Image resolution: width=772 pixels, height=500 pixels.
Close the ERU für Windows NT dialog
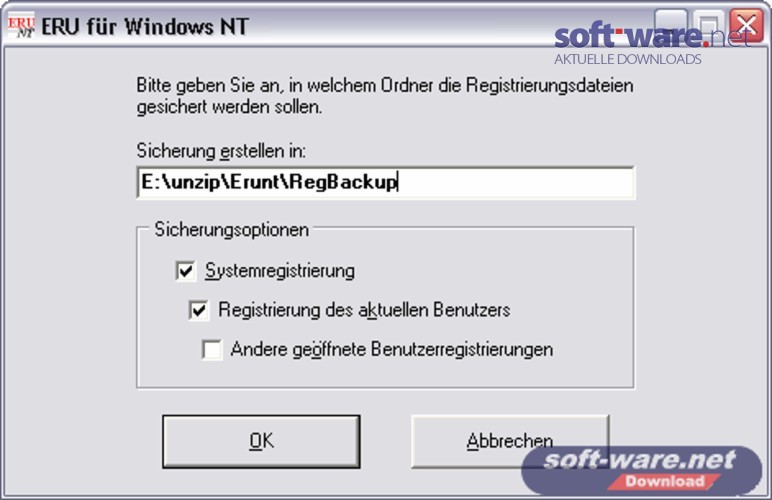tap(746, 25)
